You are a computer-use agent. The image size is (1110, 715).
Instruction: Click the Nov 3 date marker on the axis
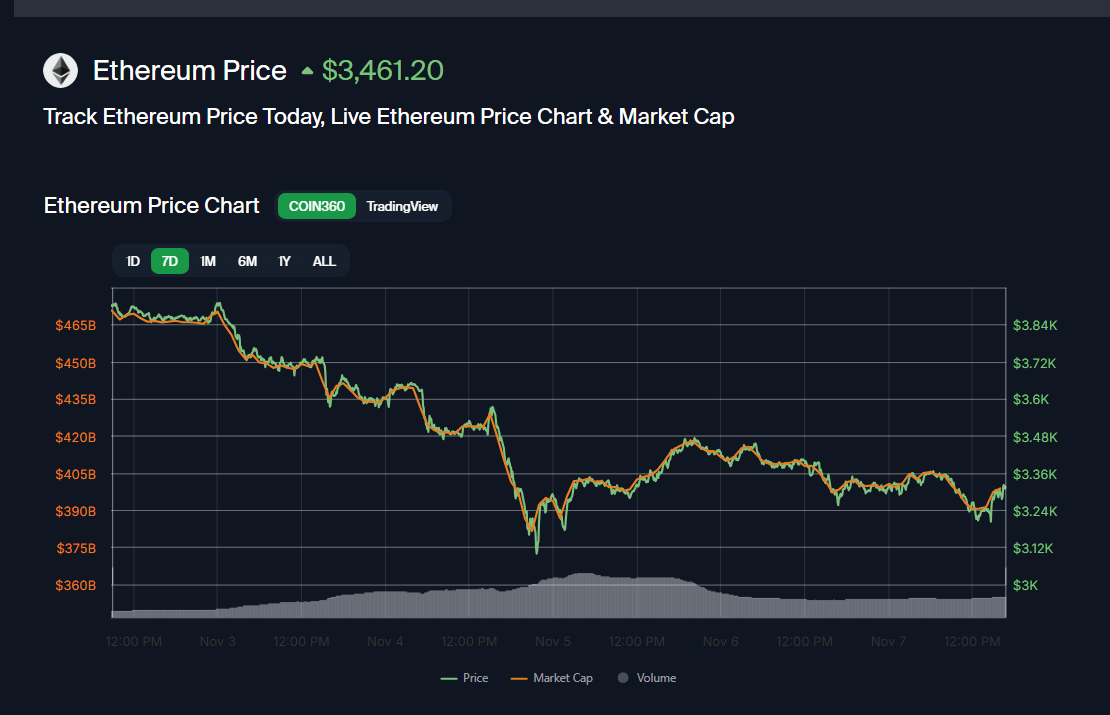(x=218, y=641)
